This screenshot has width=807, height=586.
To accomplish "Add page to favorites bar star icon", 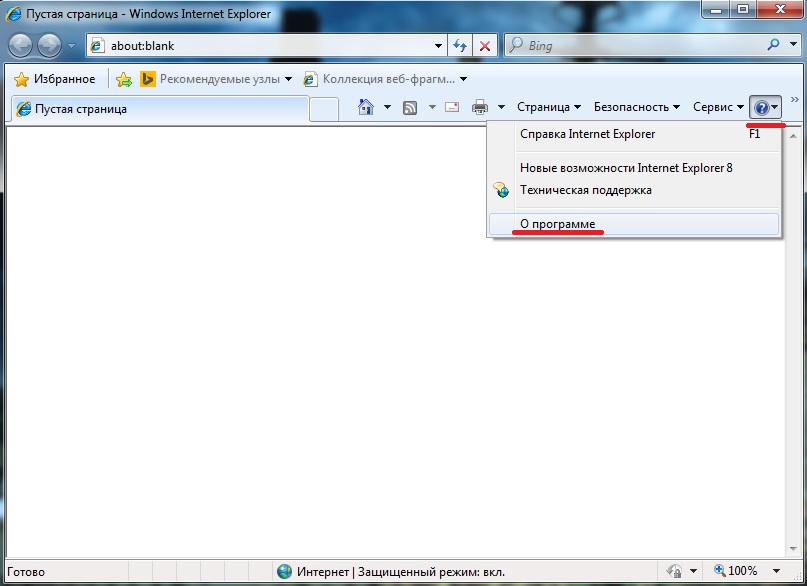I will [124, 79].
